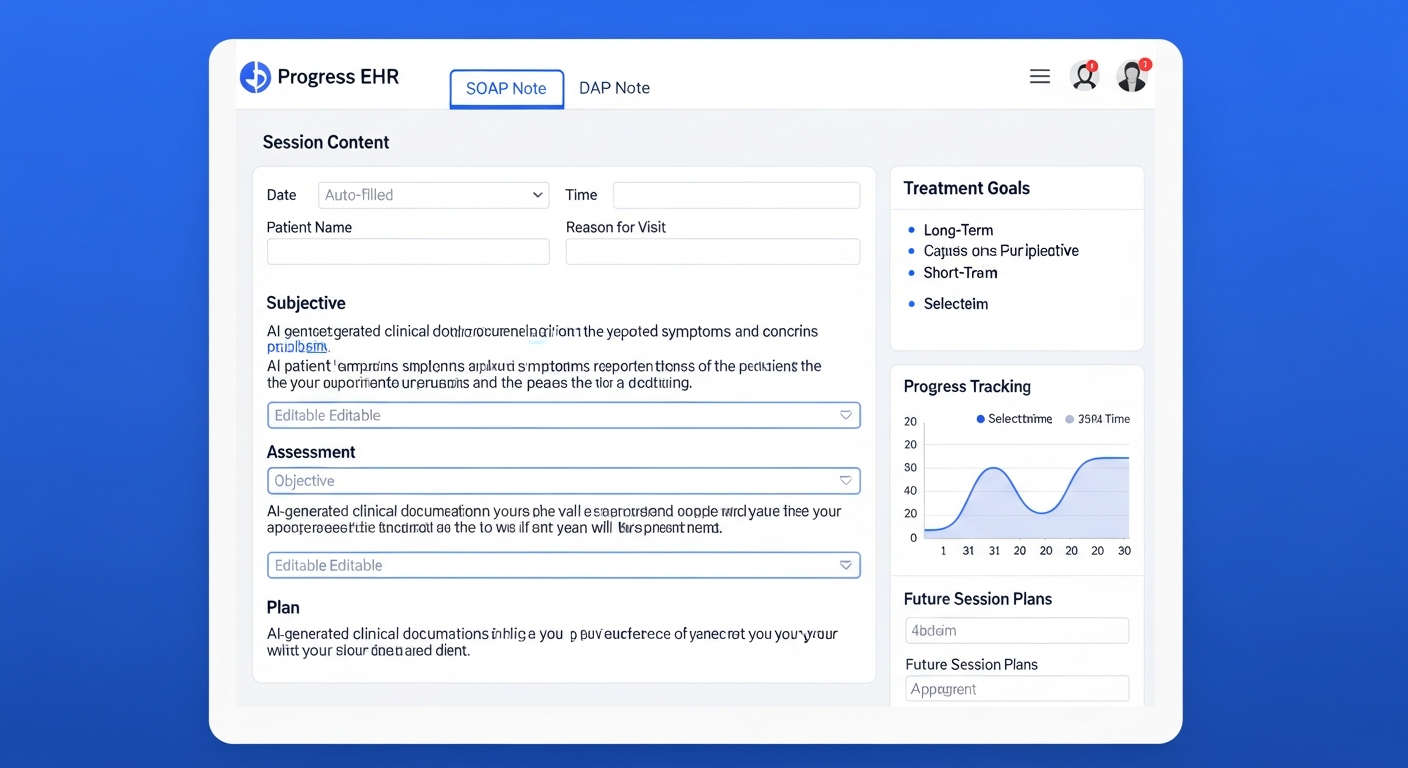Viewport: 1408px width, 768px height.
Task: Open the first user avatar beside the hamburger menu
Action: (x=1084, y=76)
